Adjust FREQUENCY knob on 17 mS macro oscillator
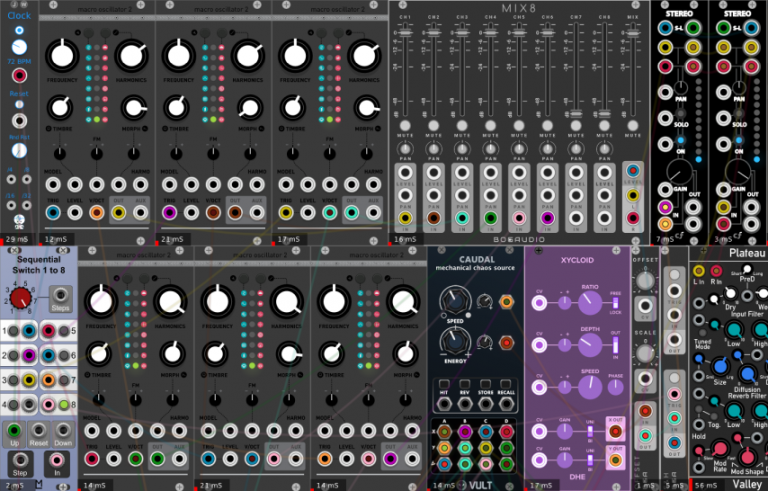This screenshot has width=768, height=491. [295, 56]
